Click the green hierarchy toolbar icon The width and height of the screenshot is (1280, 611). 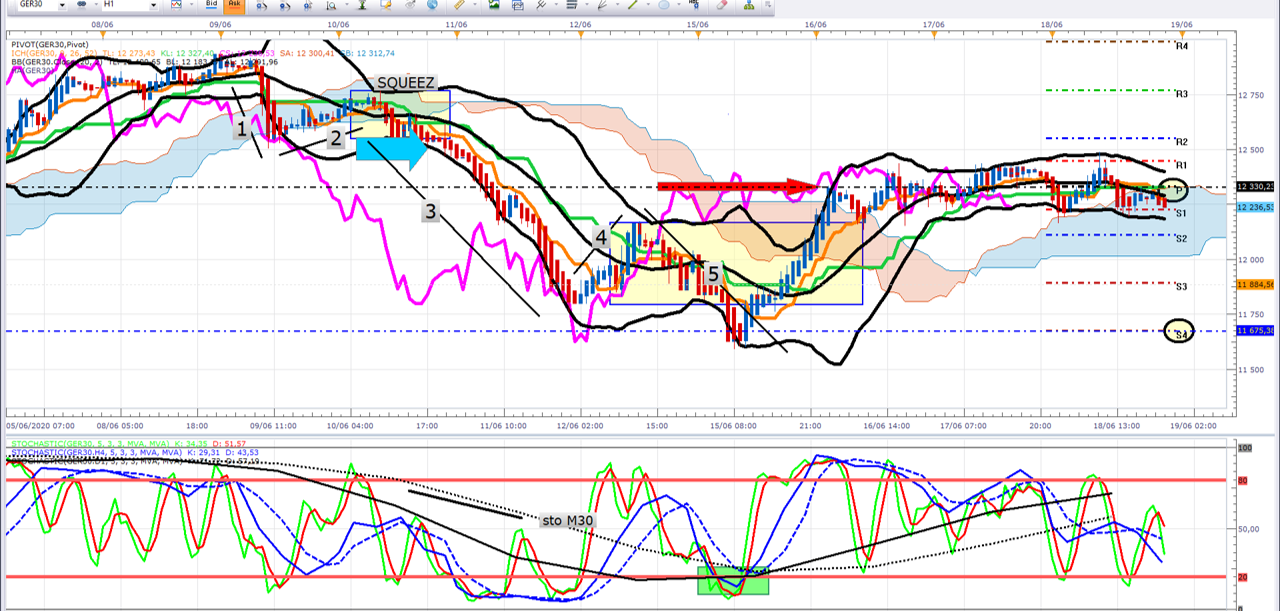point(748,5)
